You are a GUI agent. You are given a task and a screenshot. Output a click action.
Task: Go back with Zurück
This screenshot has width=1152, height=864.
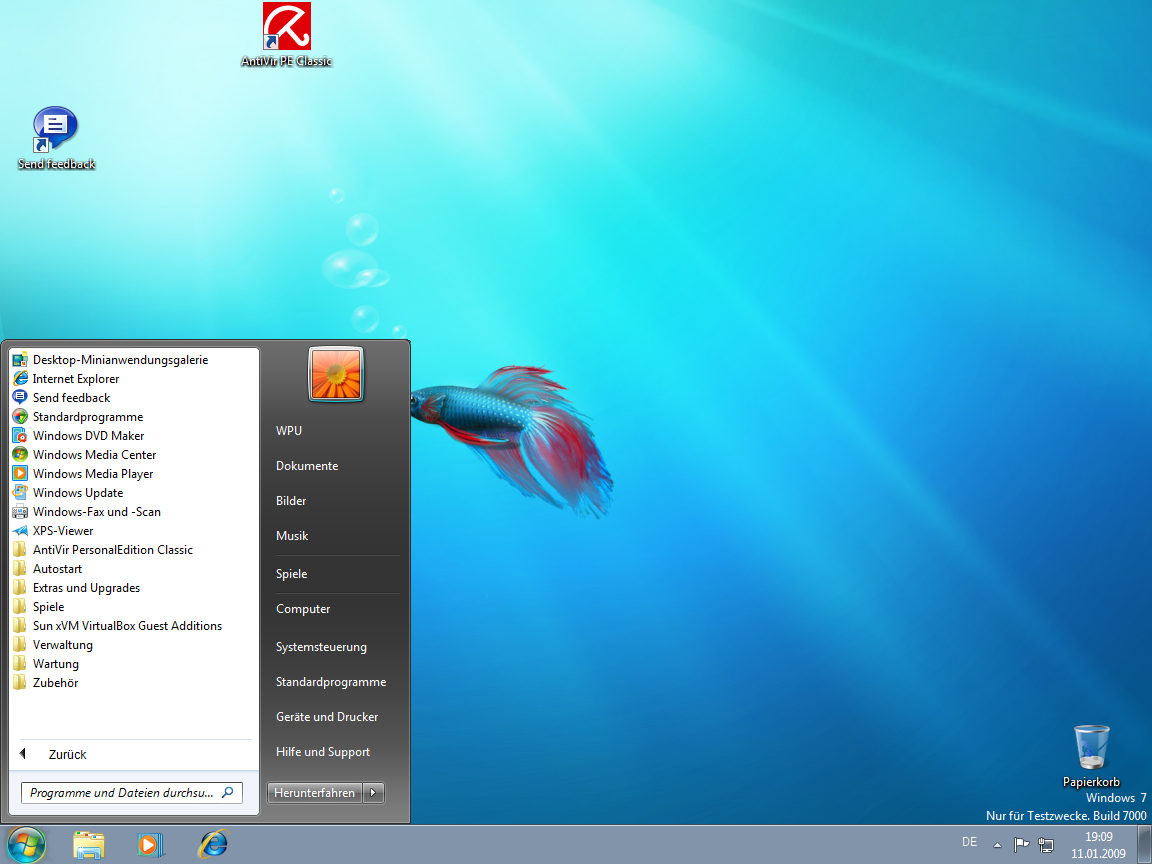(67, 755)
